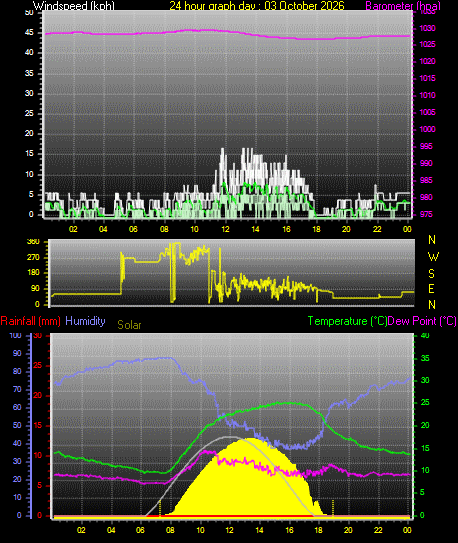458x543 pixels.
Task: Click the 'Windspeed (kph)' chart title
Action: (x=73, y=6)
